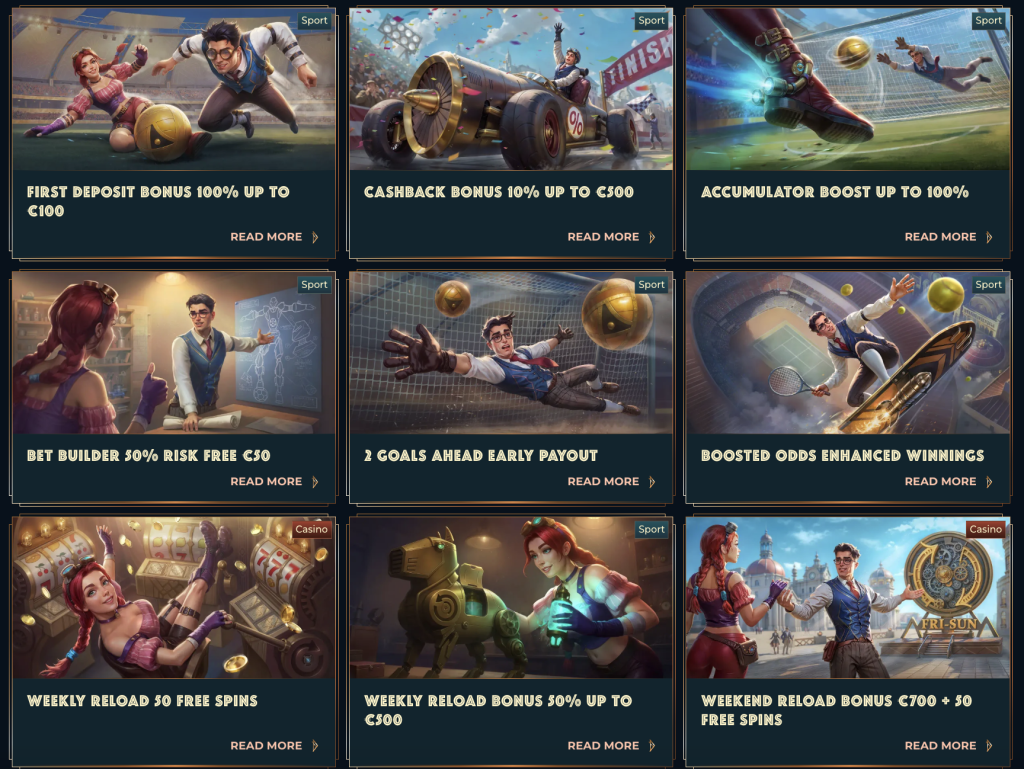Click the arrow icon on the Accumulator Boost card
Viewport: 1024px width, 769px height.
pyautogui.click(x=989, y=237)
